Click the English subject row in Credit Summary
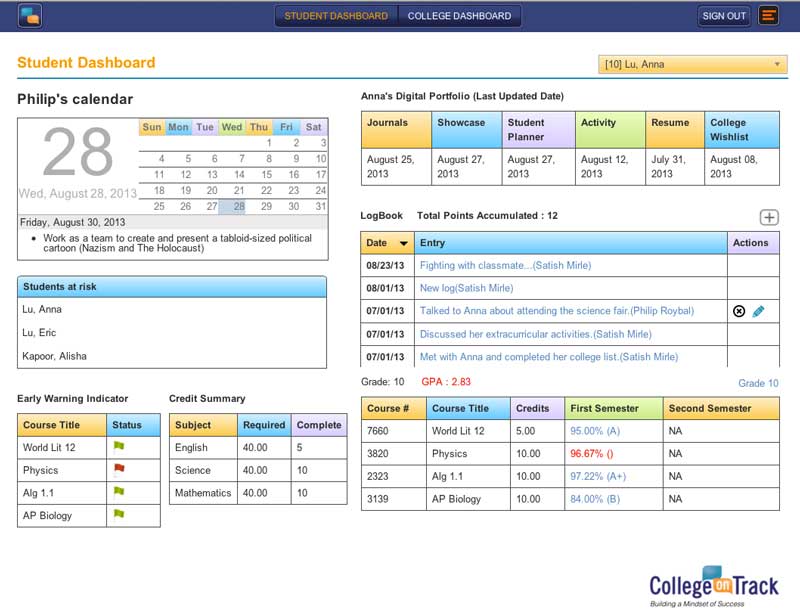The width and height of the screenshot is (800, 614). click(258, 448)
